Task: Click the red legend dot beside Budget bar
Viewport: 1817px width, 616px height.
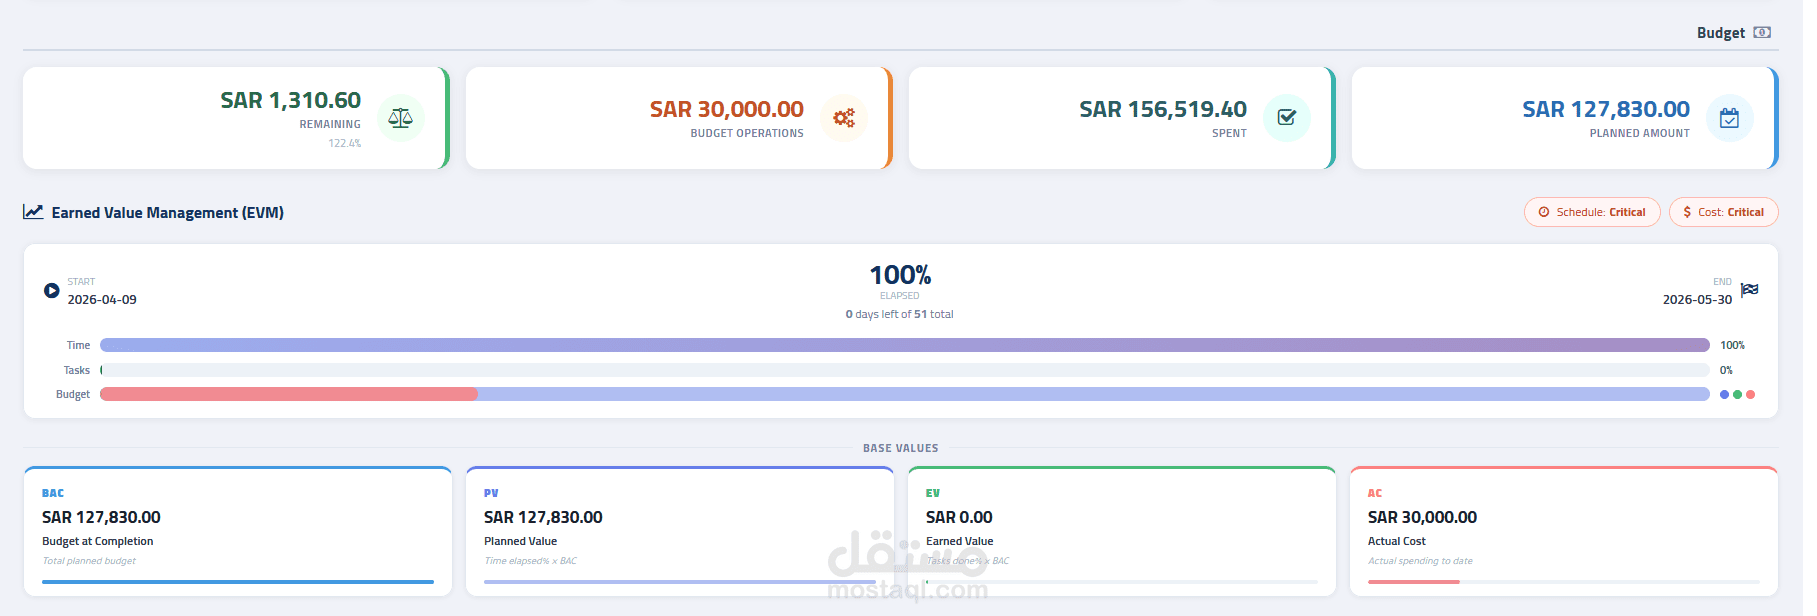Action: [1750, 395]
